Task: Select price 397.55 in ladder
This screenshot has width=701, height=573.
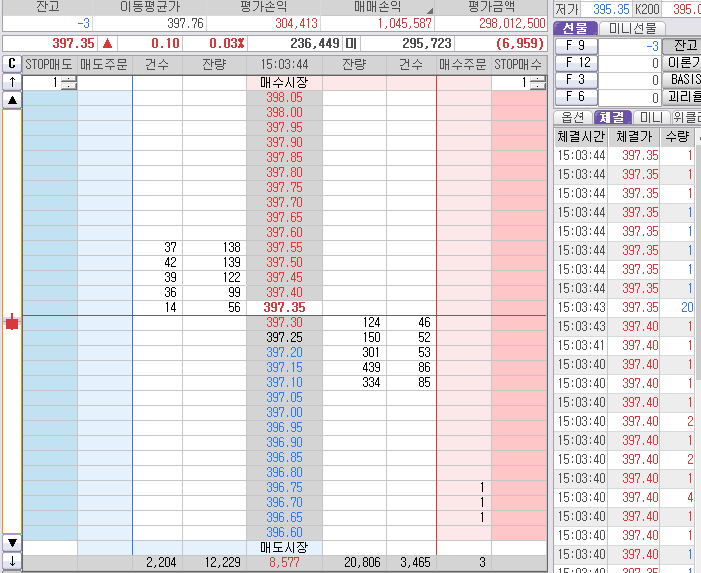Action: click(284, 247)
